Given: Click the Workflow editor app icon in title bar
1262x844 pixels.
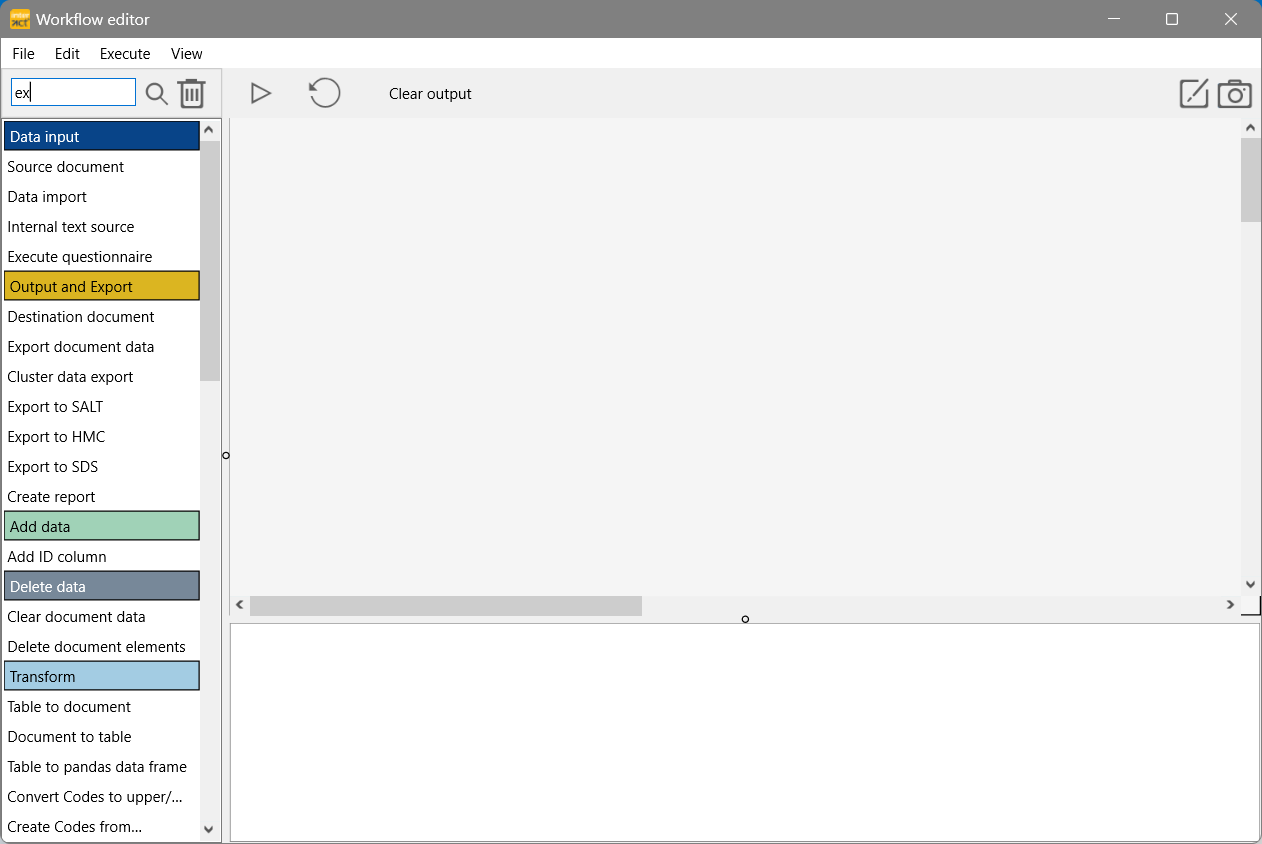Looking at the screenshot, I should point(20,19).
